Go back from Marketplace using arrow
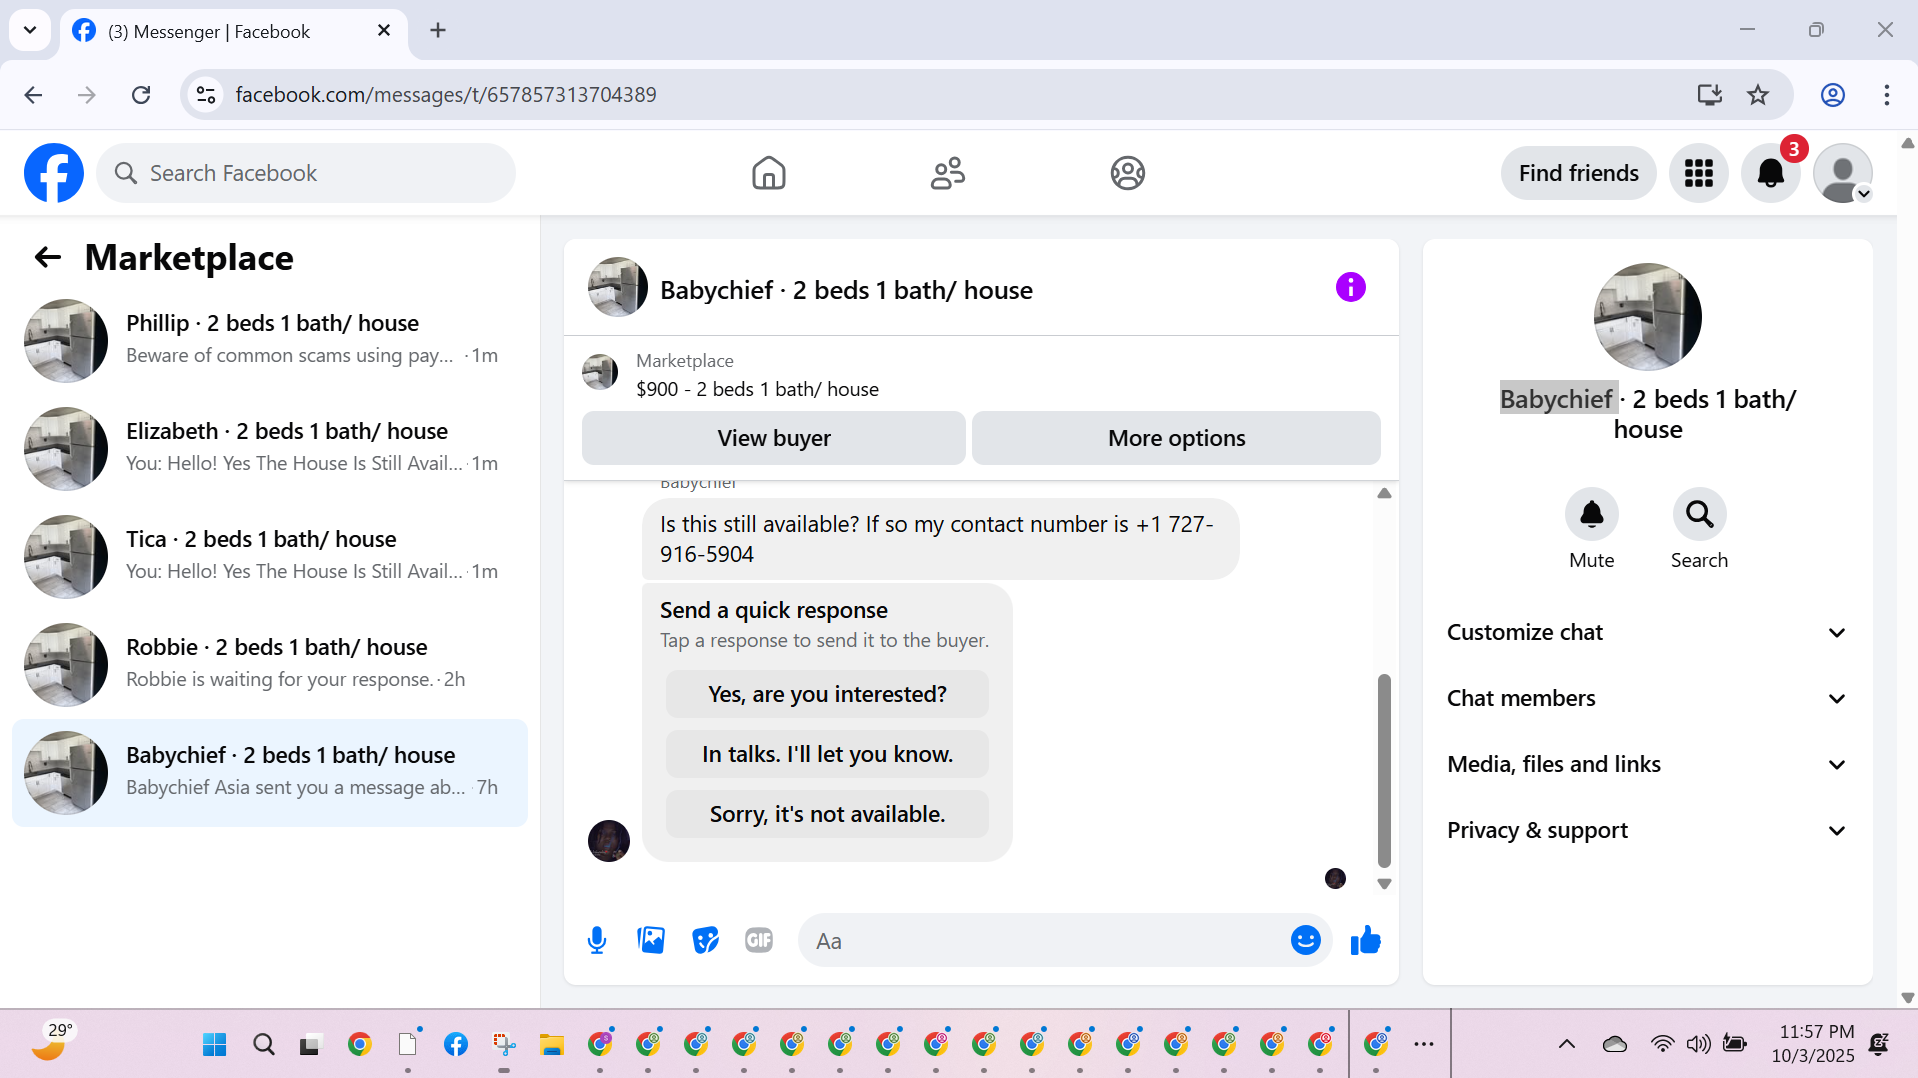Viewport: 1918px width, 1078px height. [48, 258]
